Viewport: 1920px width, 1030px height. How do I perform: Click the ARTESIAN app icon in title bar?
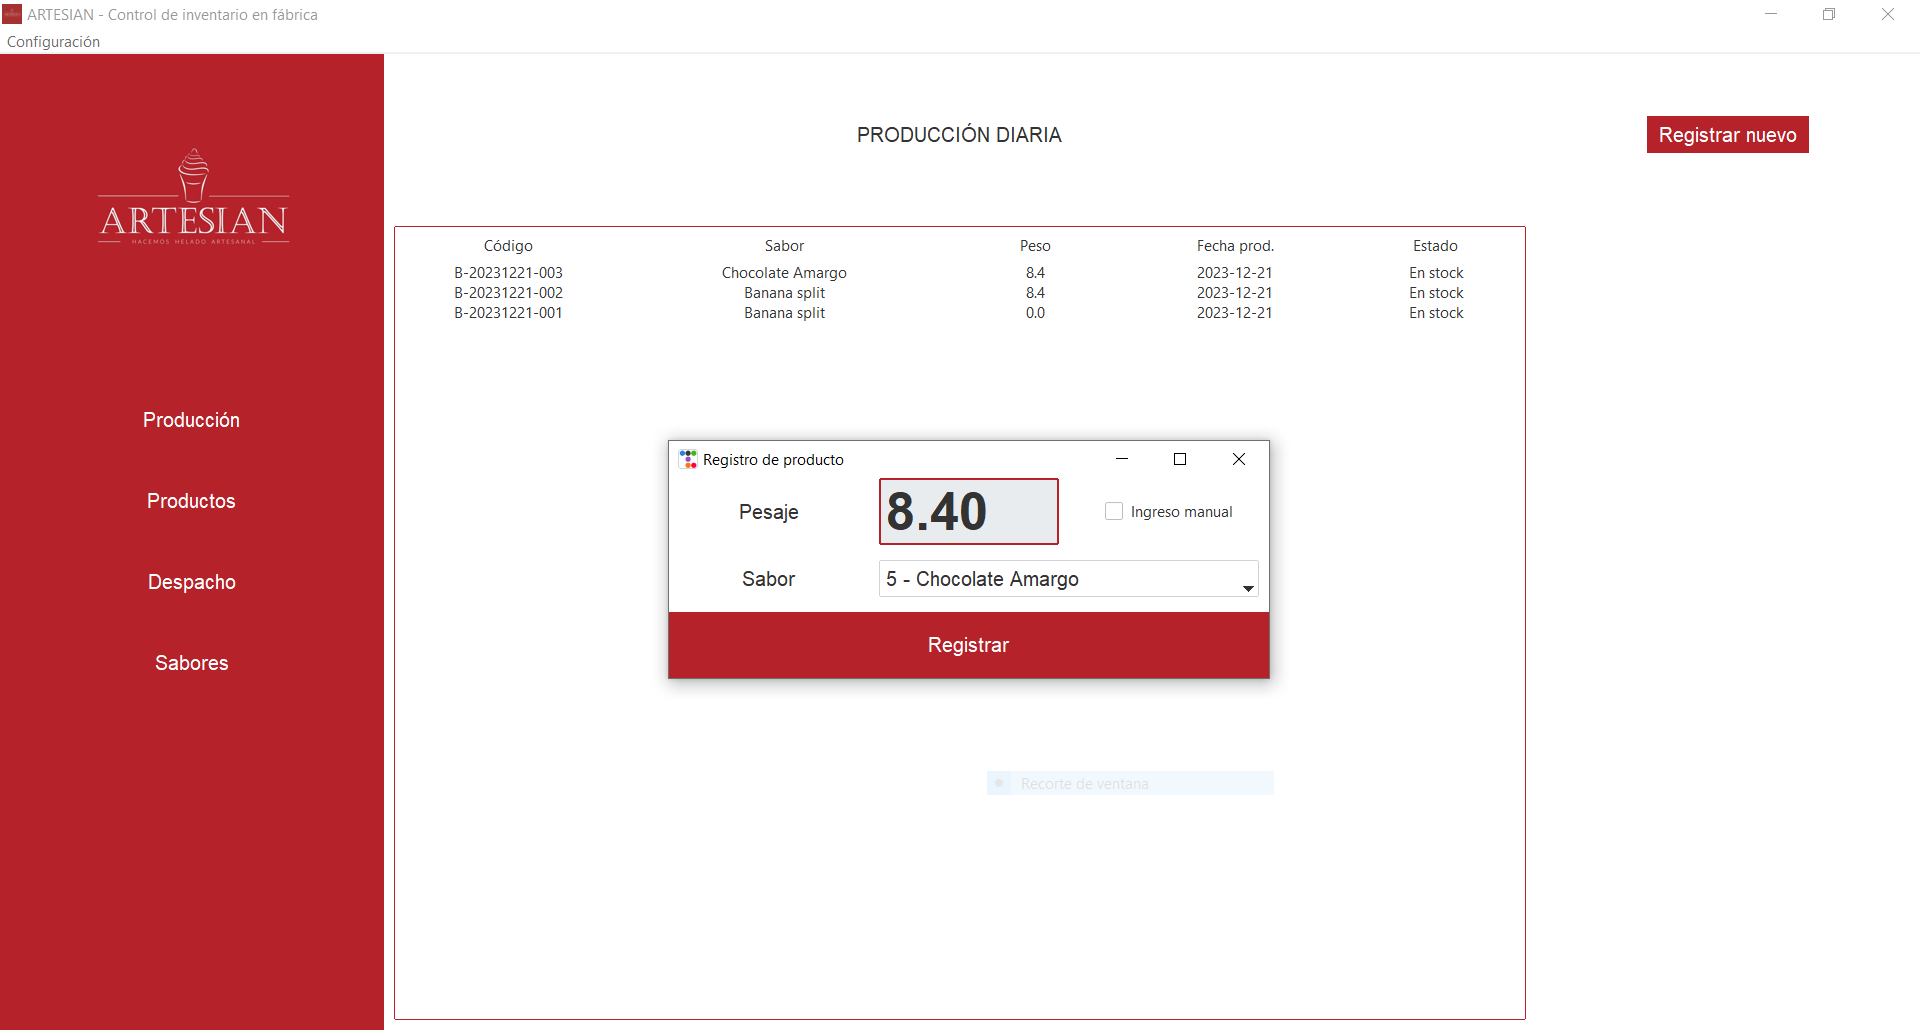tap(12, 14)
